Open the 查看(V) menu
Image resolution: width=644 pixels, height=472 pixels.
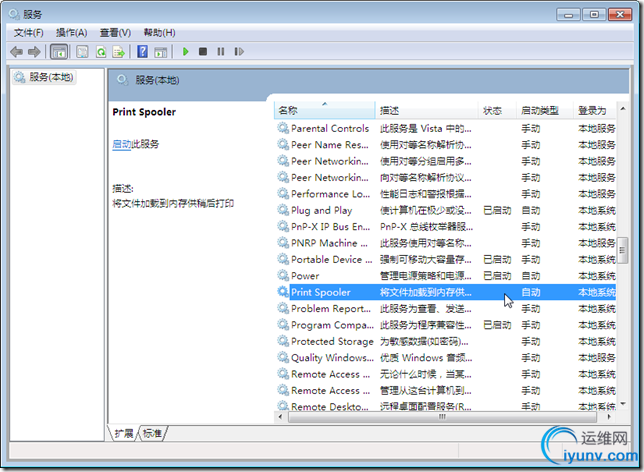(115, 32)
